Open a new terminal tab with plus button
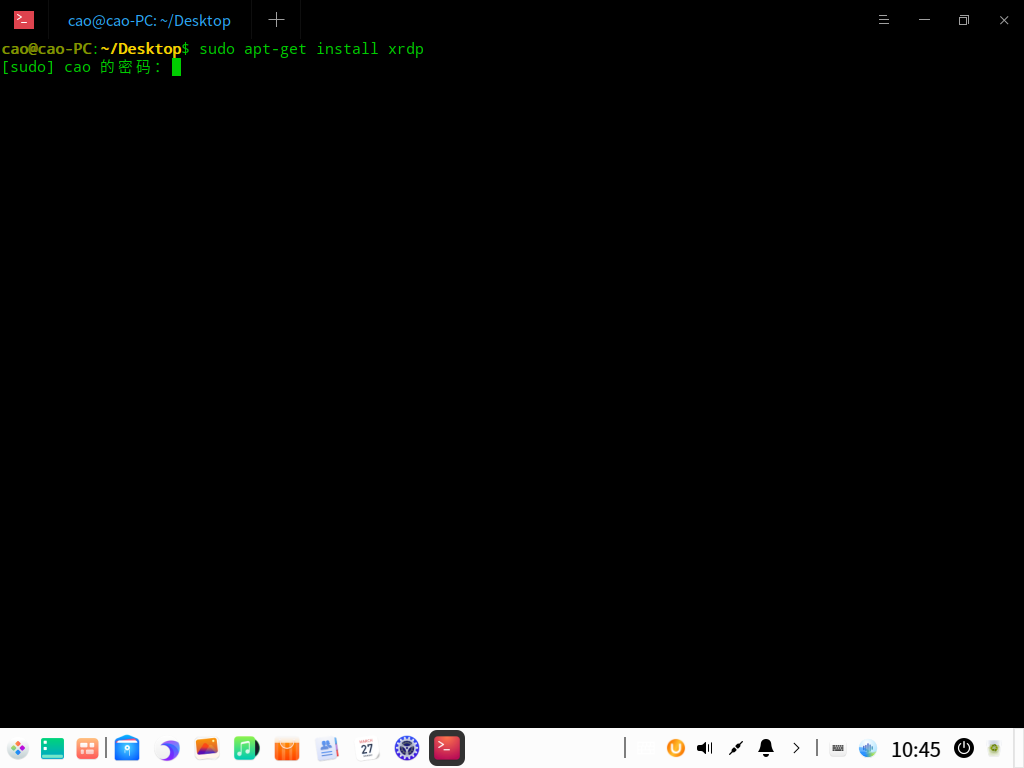 276,20
